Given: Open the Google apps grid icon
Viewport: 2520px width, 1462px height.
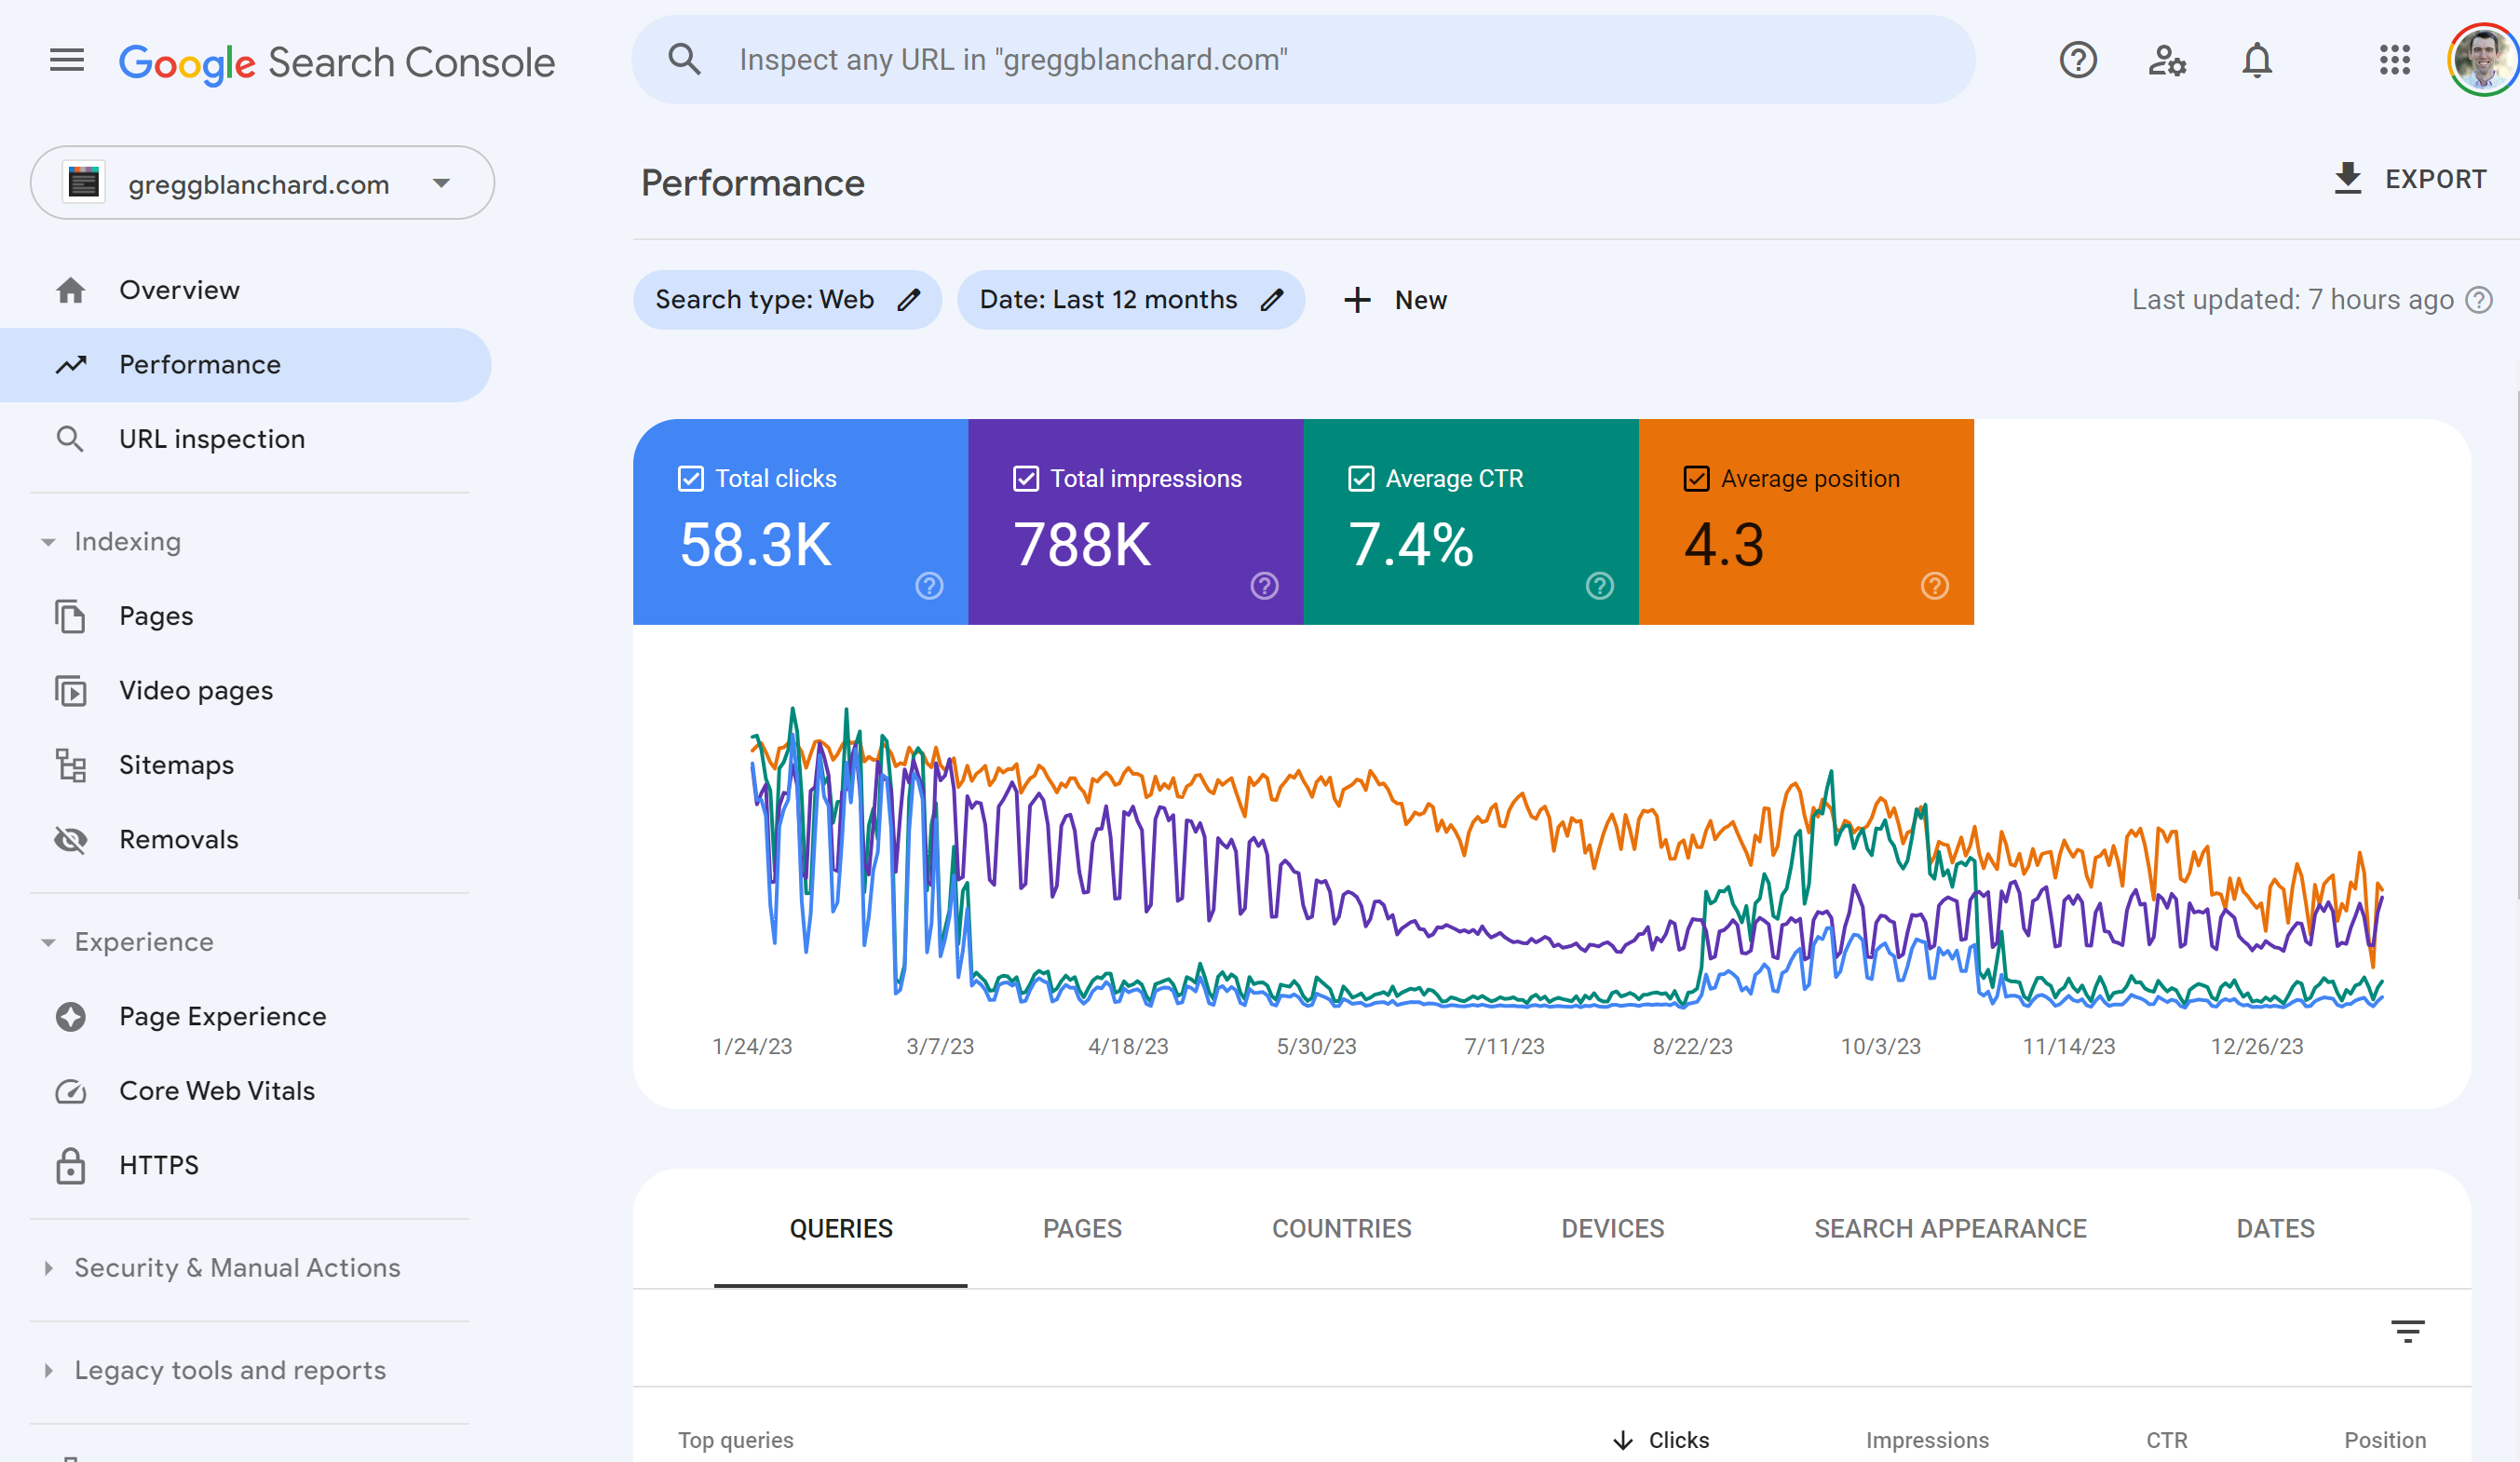Looking at the screenshot, I should tap(2394, 61).
